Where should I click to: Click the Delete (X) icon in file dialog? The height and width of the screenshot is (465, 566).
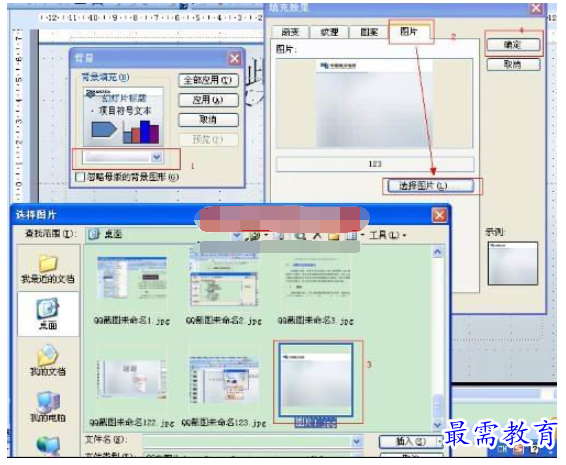pyautogui.click(x=317, y=236)
